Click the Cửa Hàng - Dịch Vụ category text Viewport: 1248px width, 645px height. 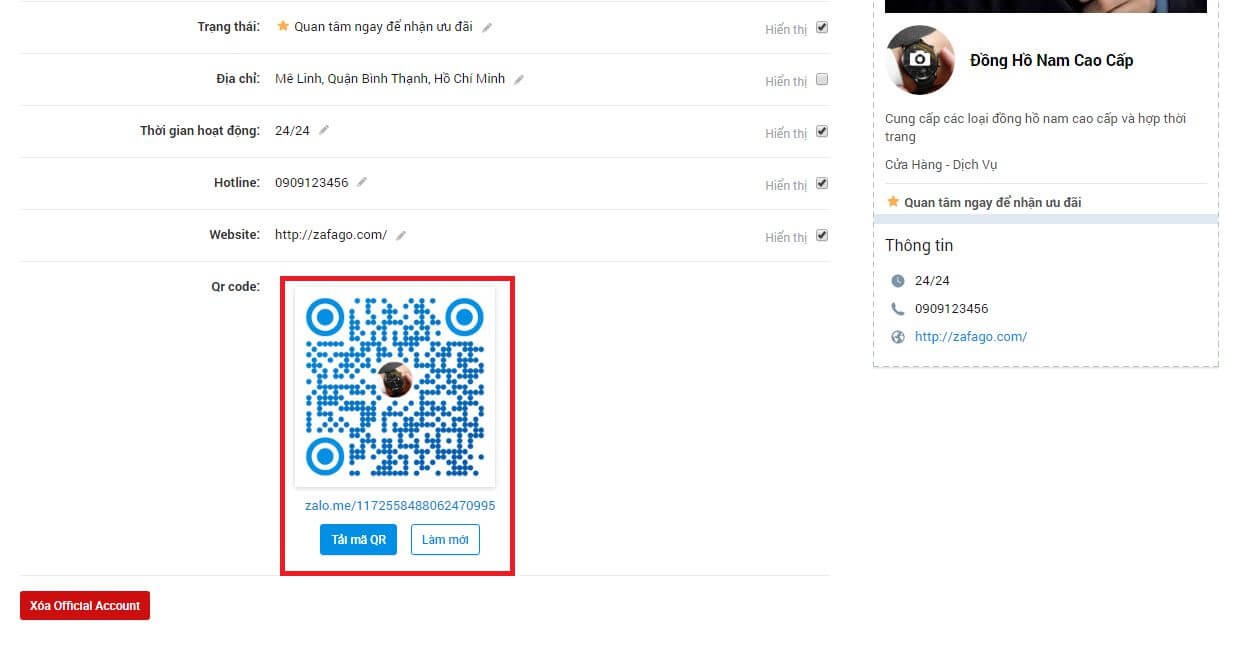tap(941, 165)
